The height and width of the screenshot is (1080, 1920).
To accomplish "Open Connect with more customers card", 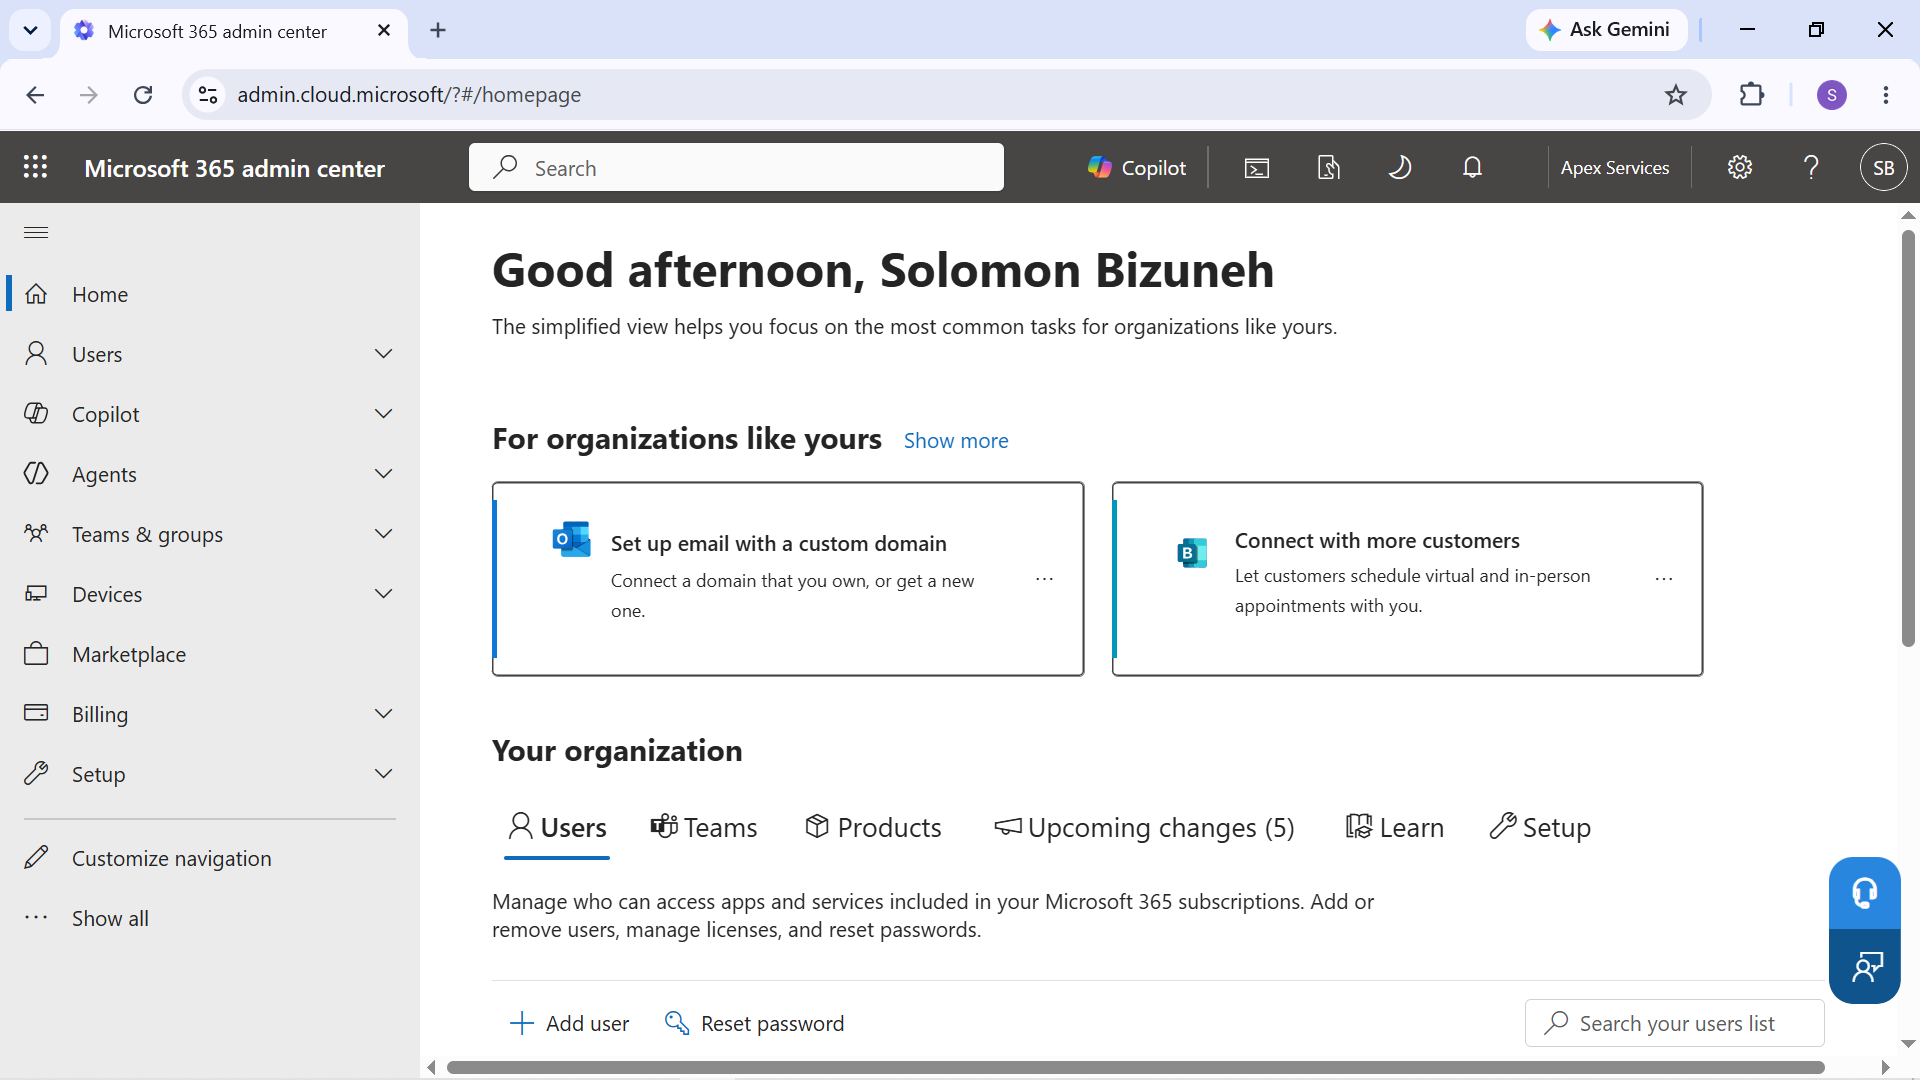I will pyautogui.click(x=1408, y=579).
